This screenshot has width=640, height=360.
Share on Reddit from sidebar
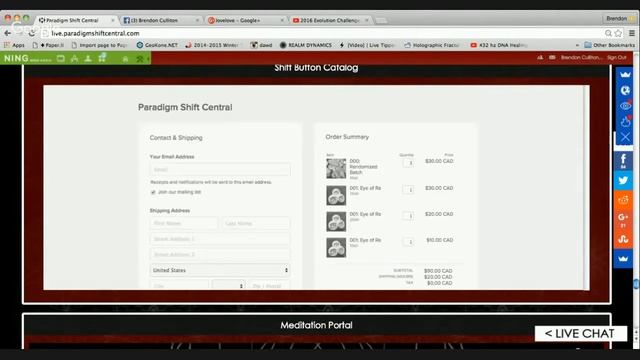pyautogui.click(x=623, y=200)
